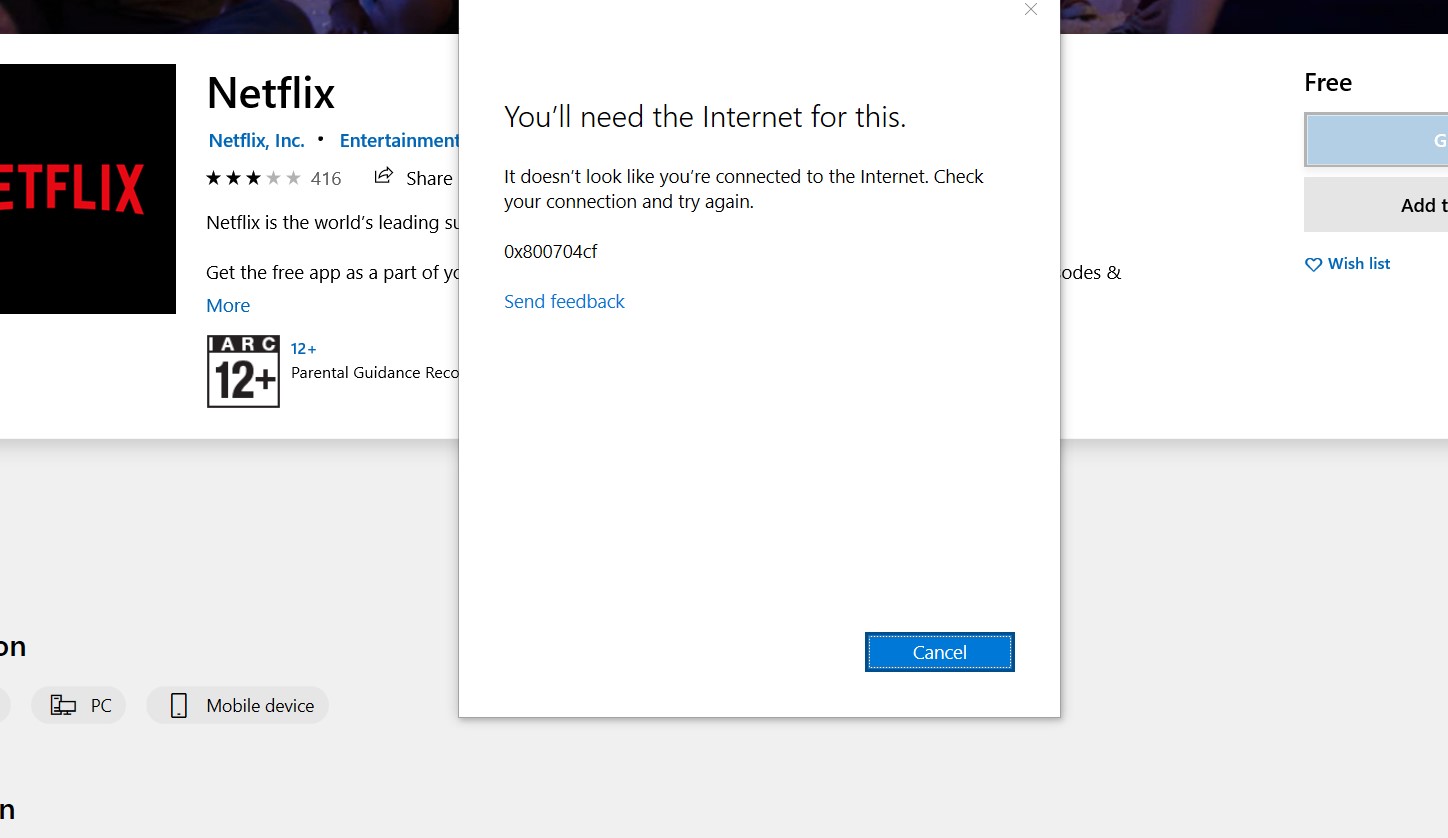Select the error code 0x800704cf text

coord(550,251)
